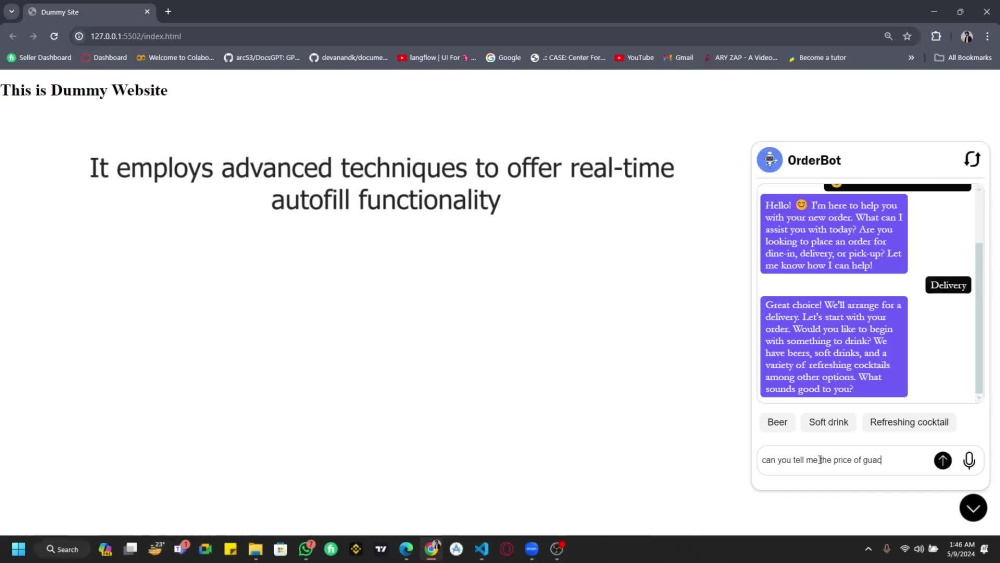Bookmark this page with the star
This screenshot has width=1000, height=563.
coord(907,36)
